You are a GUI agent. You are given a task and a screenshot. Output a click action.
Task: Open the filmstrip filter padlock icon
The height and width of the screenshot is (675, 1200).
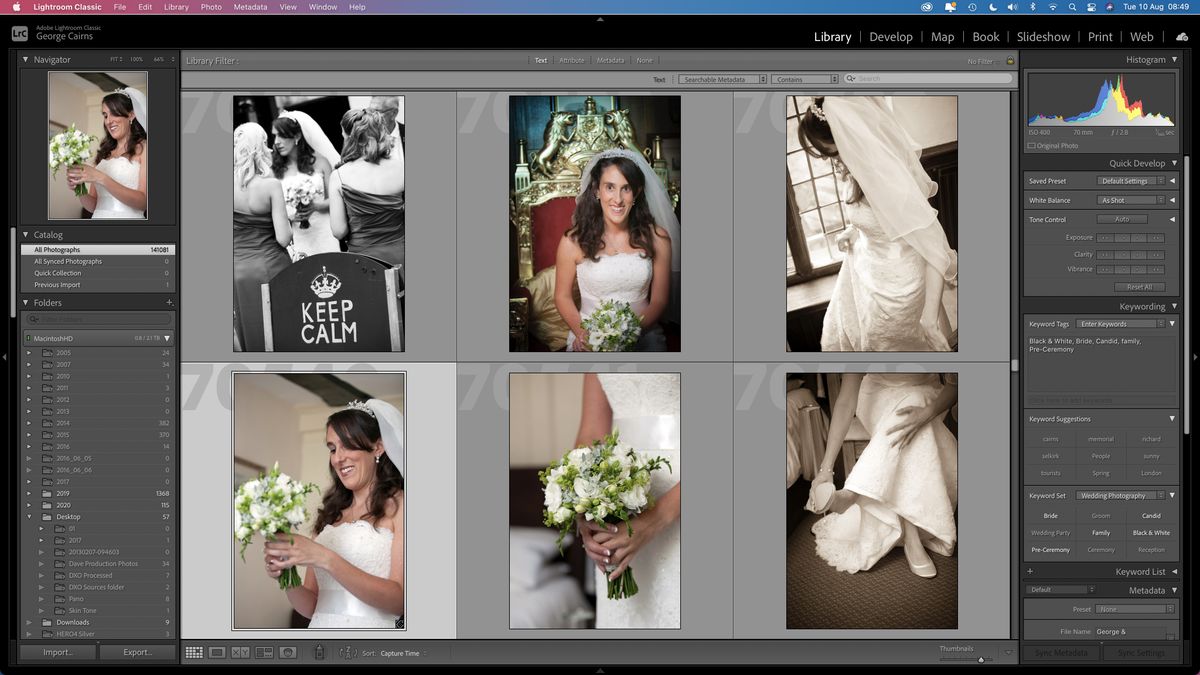(1010, 60)
